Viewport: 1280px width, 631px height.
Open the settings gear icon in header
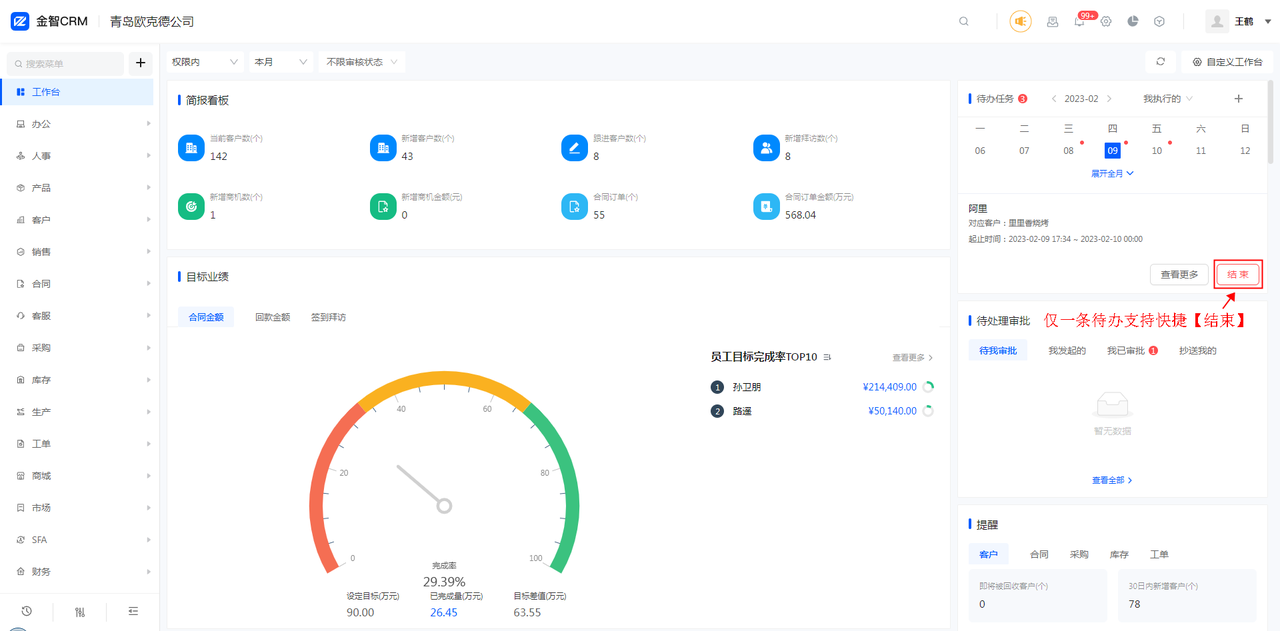click(1106, 21)
